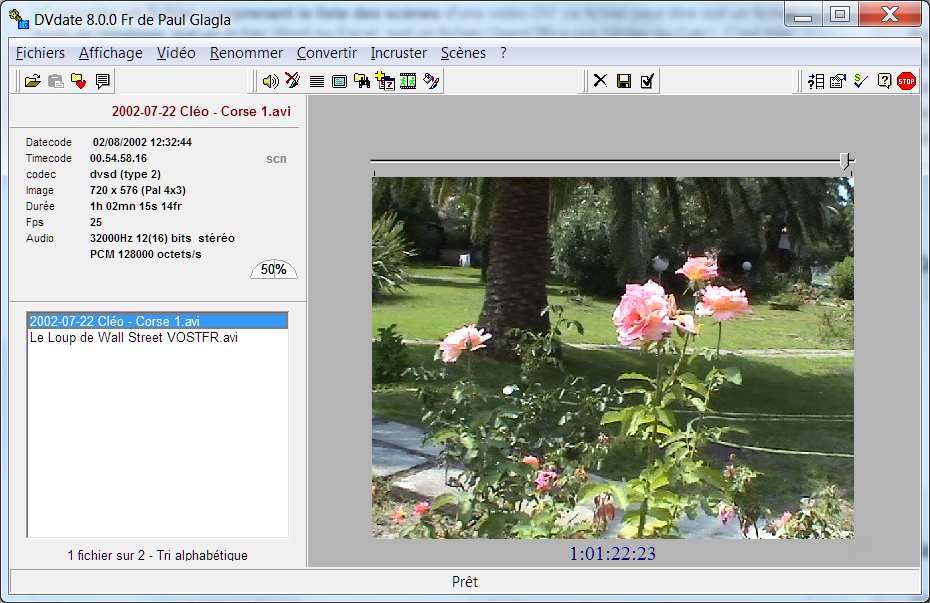Click the film strip scenes icon

coord(408,81)
